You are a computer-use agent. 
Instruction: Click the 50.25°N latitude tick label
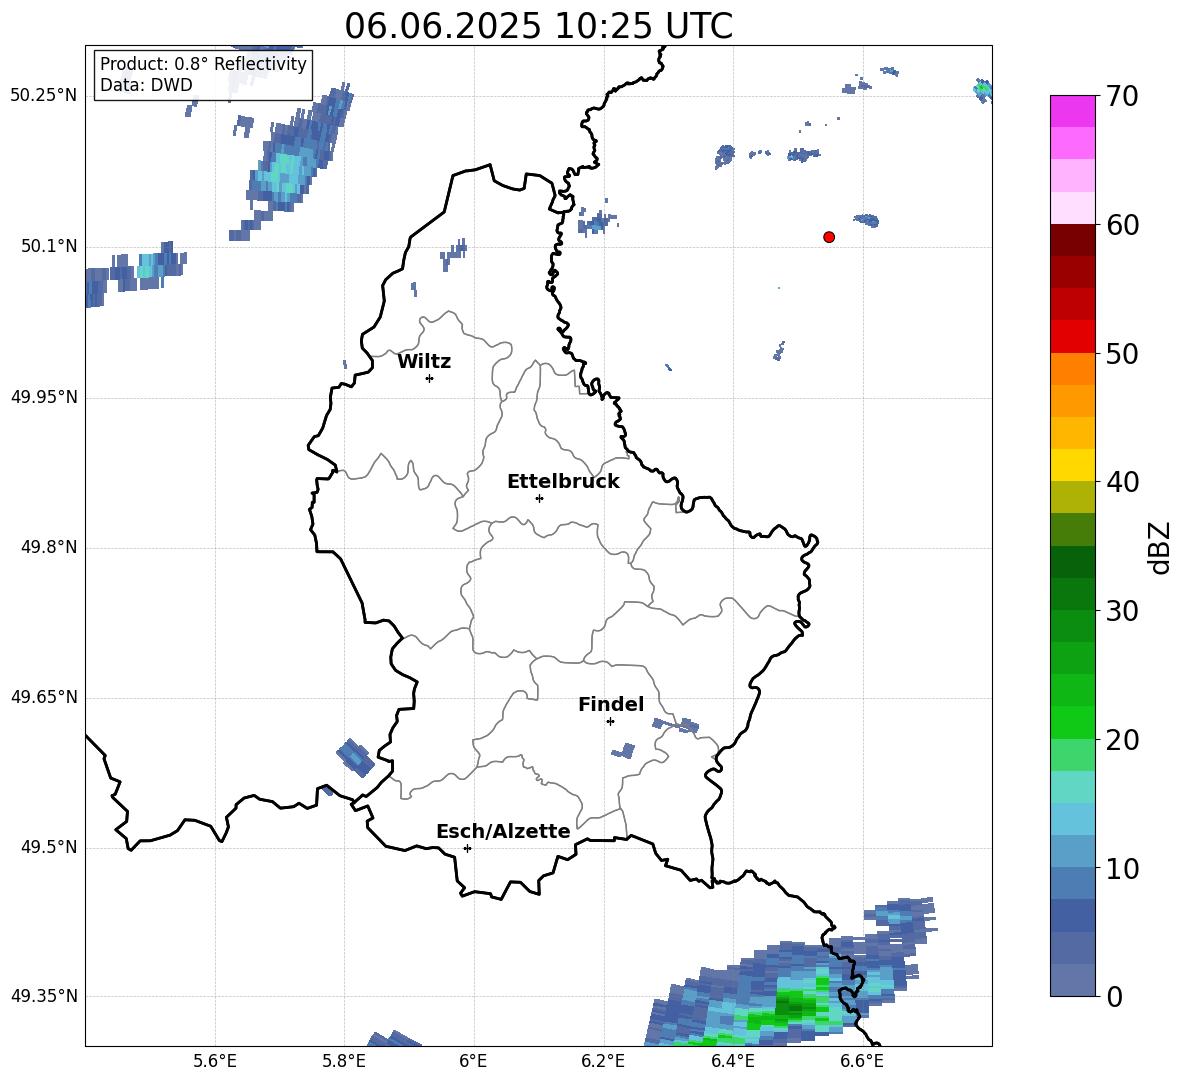pos(44,96)
